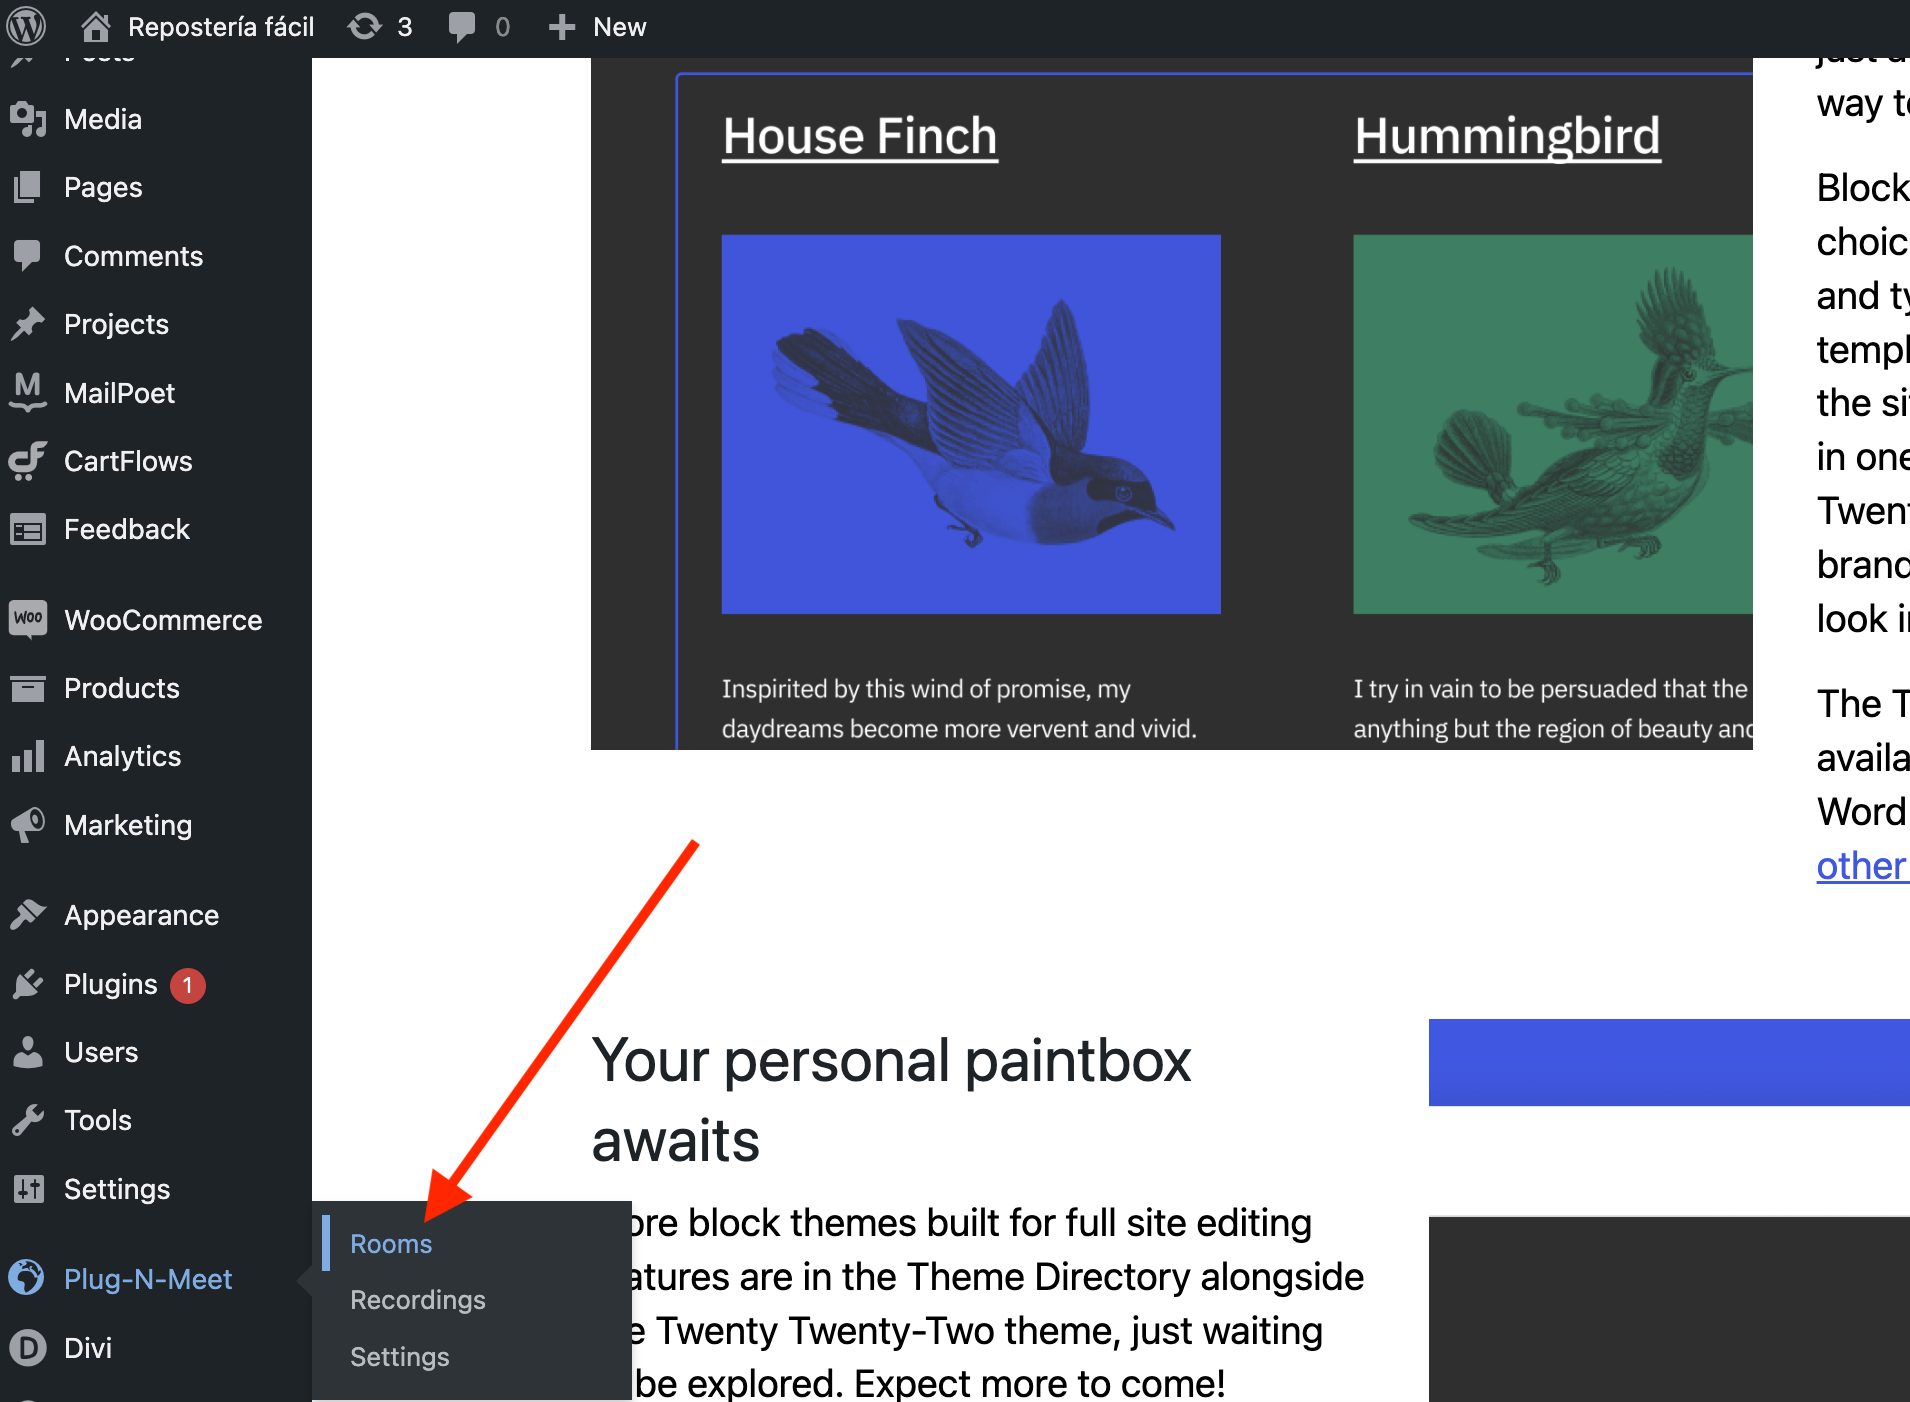Click the Feedback form icon
The image size is (1910, 1402).
(x=28, y=529)
